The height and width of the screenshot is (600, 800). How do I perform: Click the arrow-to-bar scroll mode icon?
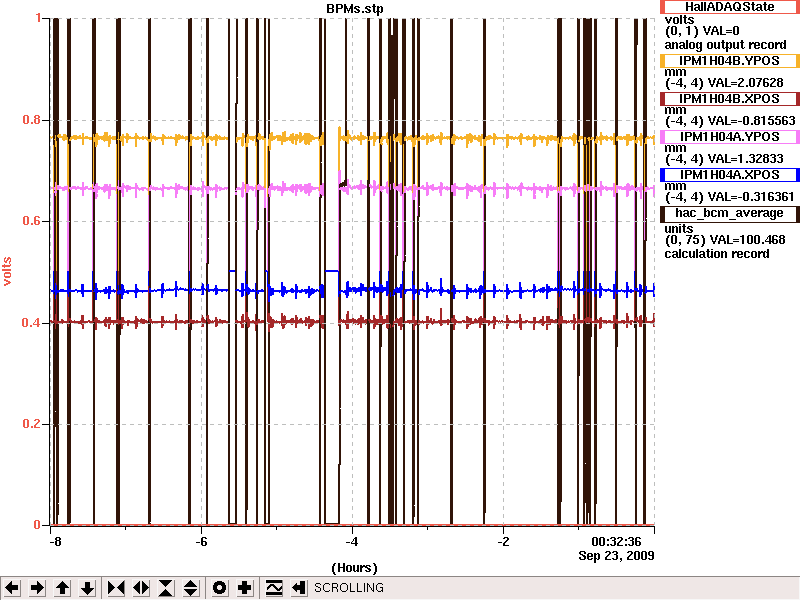click(299, 588)
